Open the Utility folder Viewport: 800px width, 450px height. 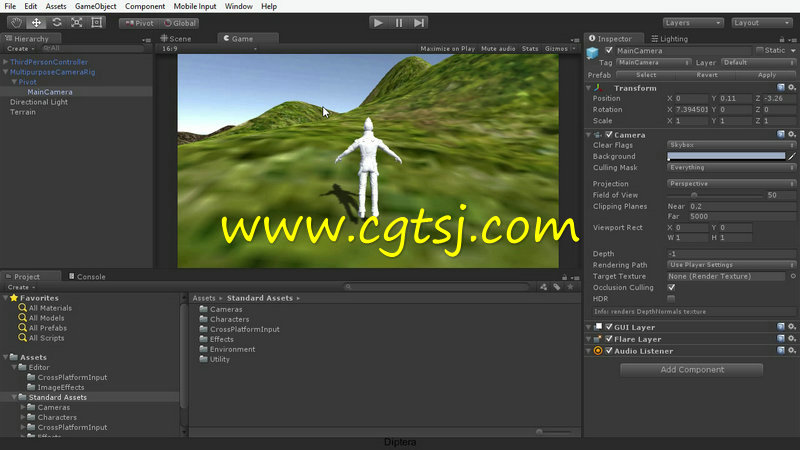click(215, 359)
